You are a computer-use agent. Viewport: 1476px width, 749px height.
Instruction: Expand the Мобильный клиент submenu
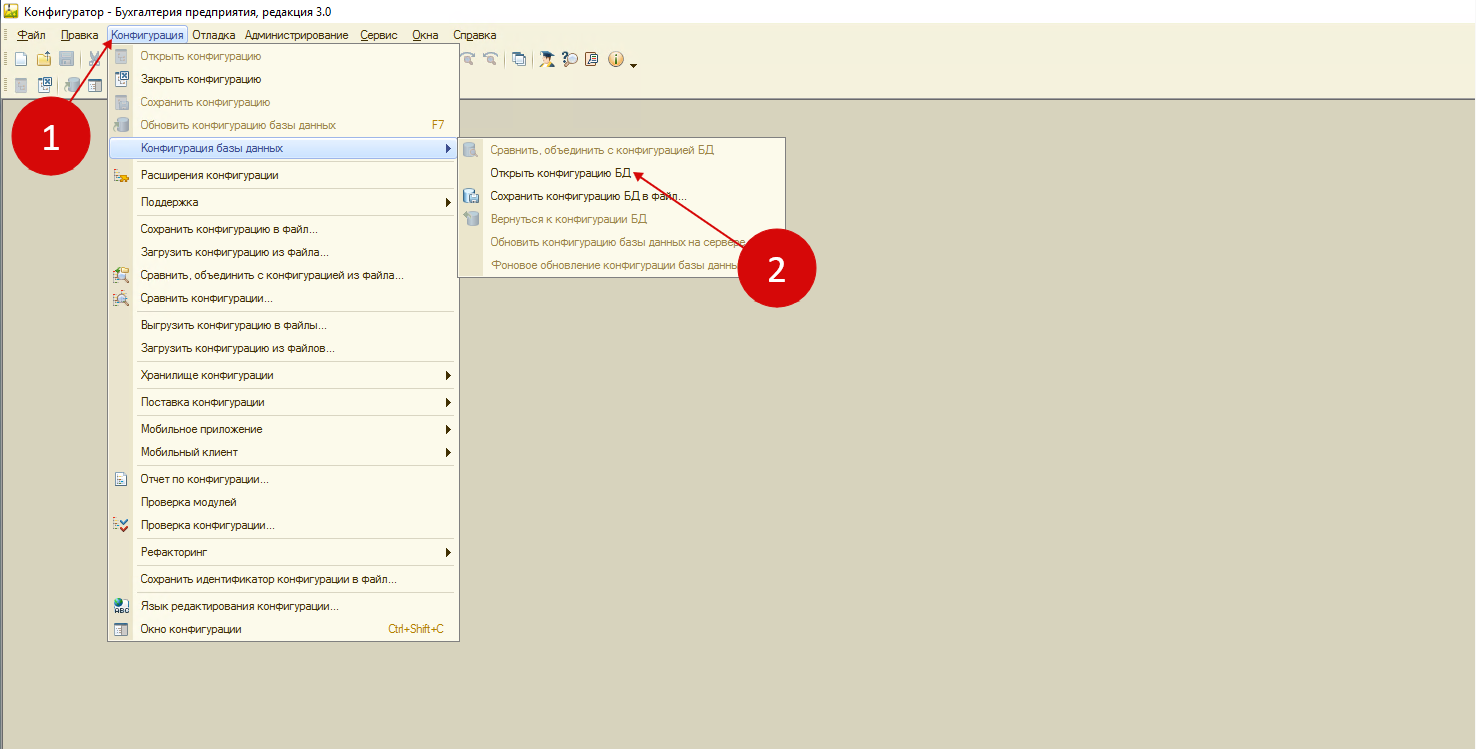[284, 452]
